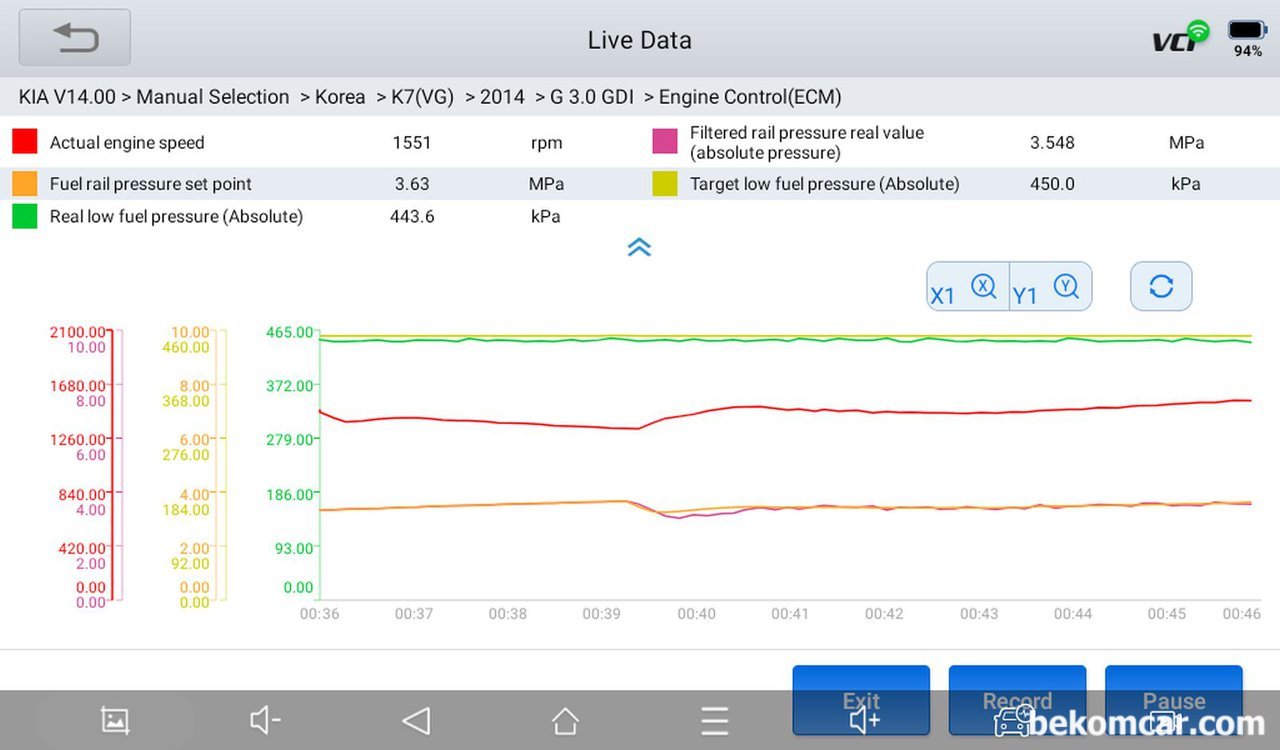
Task: Open the recent apps menu icon
Action: (x=714, y=720)
